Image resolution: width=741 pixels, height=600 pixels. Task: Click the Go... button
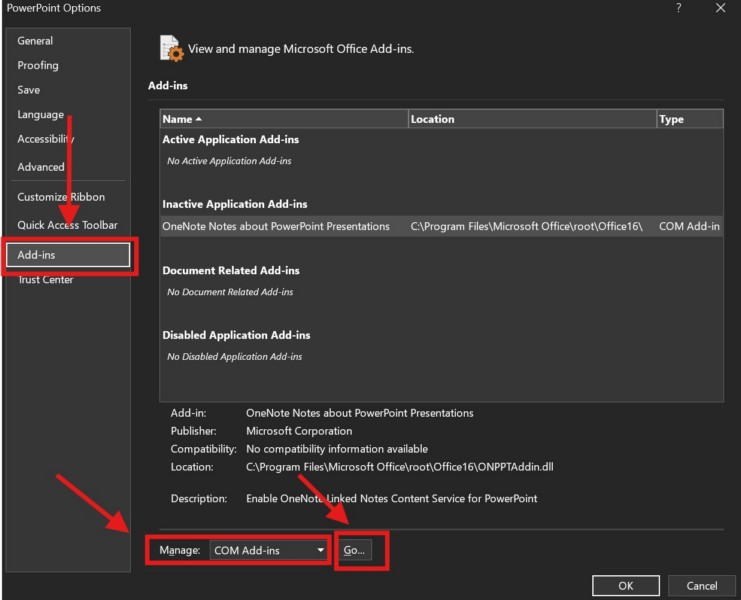(355, 550)
